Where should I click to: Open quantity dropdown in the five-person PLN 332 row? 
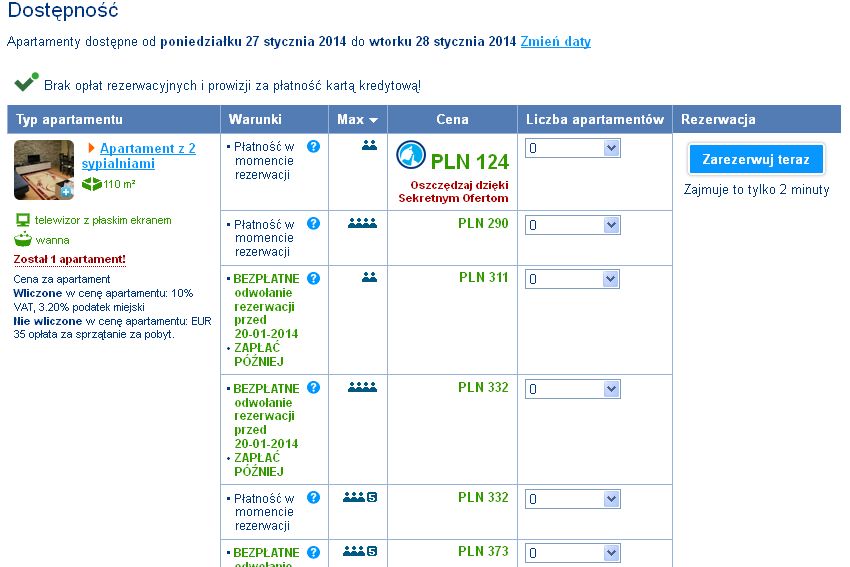point(572,499)
